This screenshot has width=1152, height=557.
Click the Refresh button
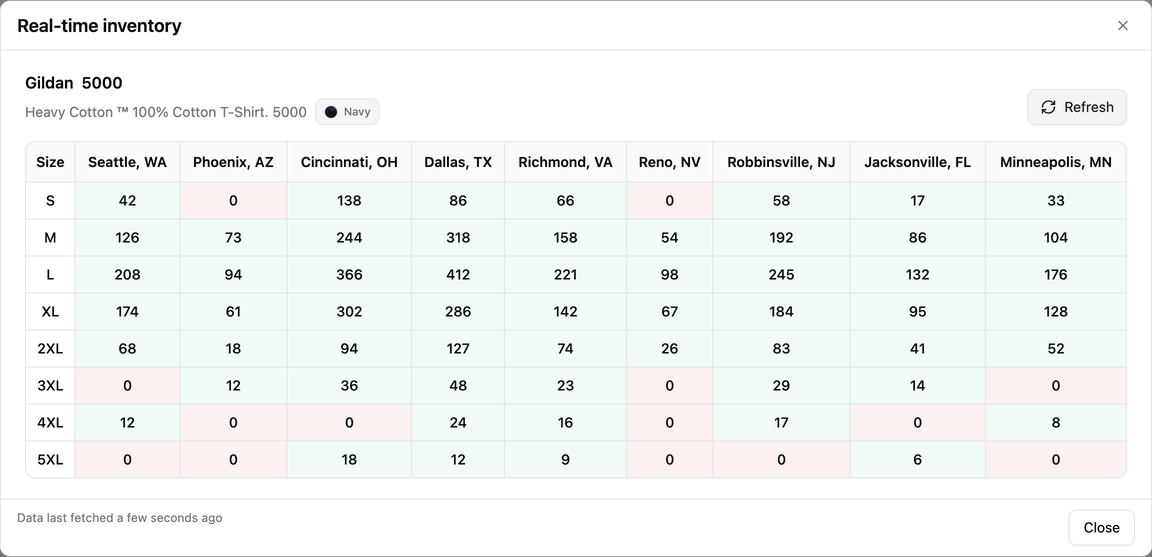1077,107
